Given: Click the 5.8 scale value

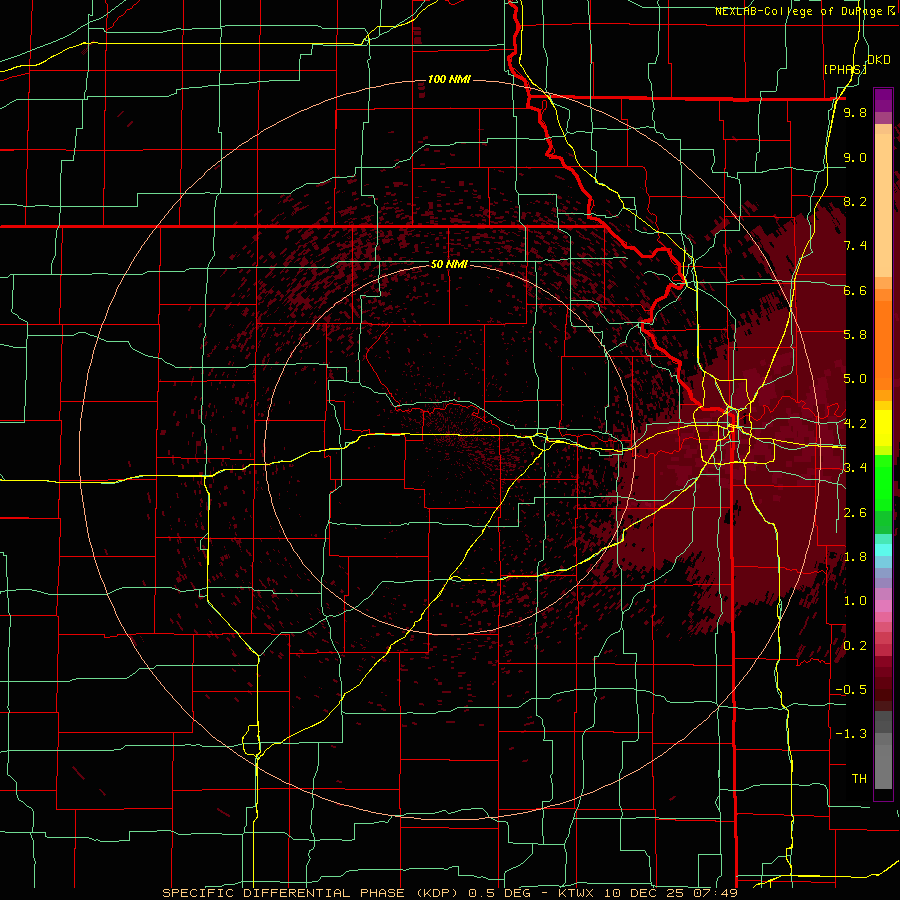Looking at the screenshot, I should [x=855, y=335].
